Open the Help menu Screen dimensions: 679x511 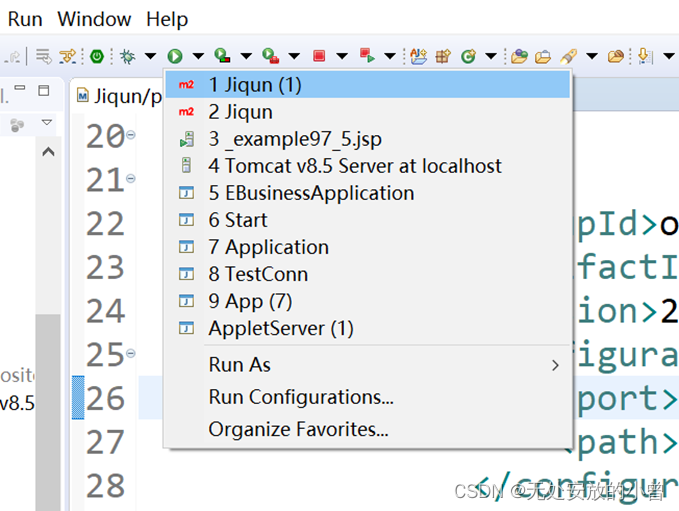click(167, 19)
